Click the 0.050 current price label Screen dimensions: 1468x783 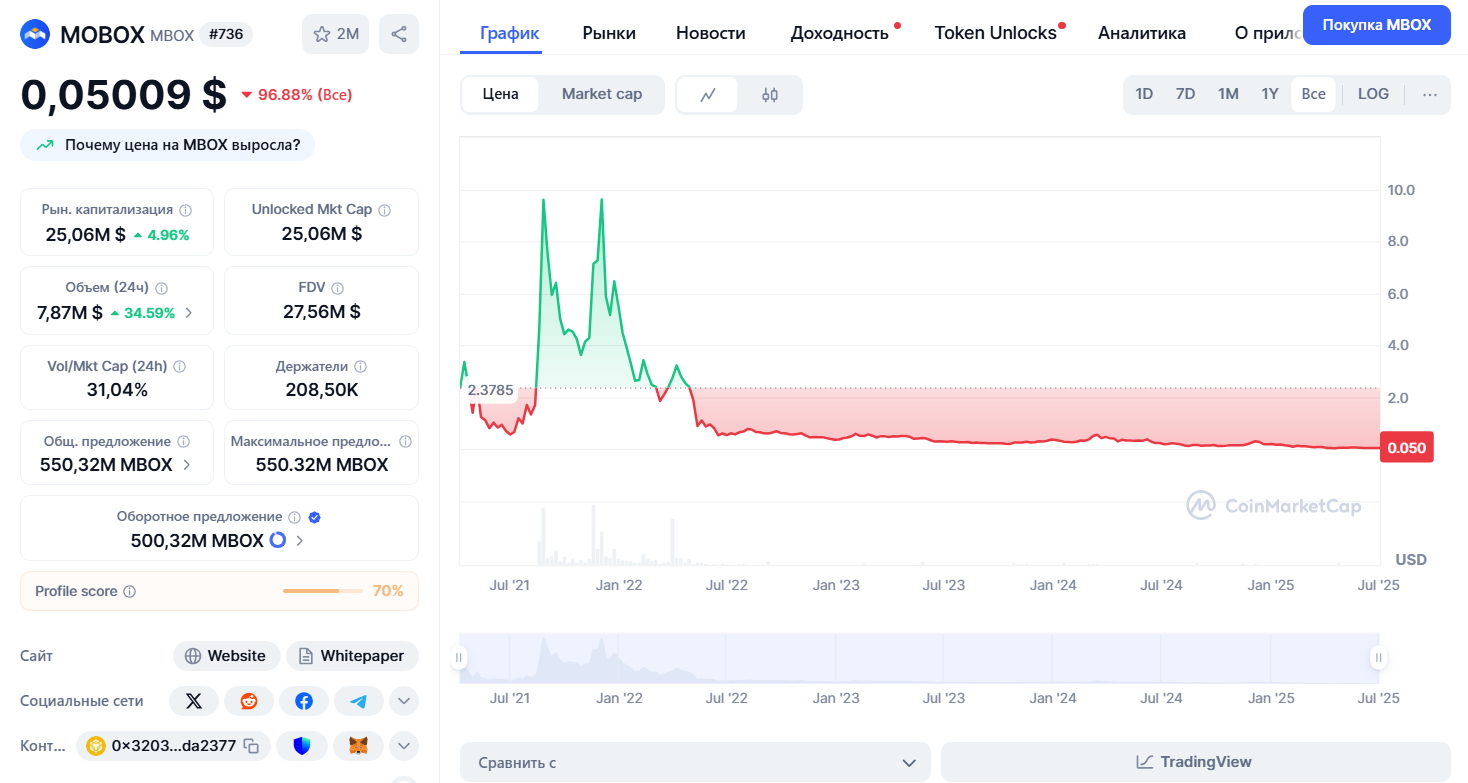tap(1407, 448)
